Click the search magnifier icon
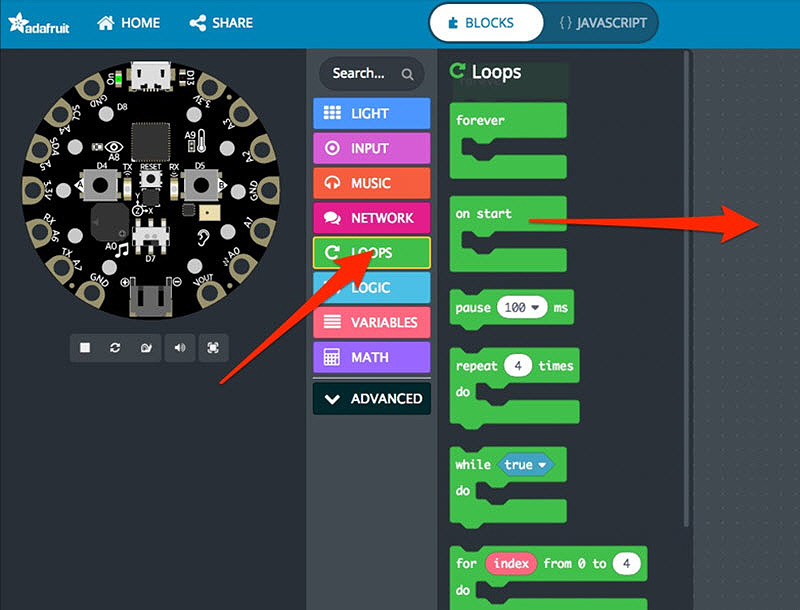Viewport: 800px width, 610px height. [x=406, y=73]
